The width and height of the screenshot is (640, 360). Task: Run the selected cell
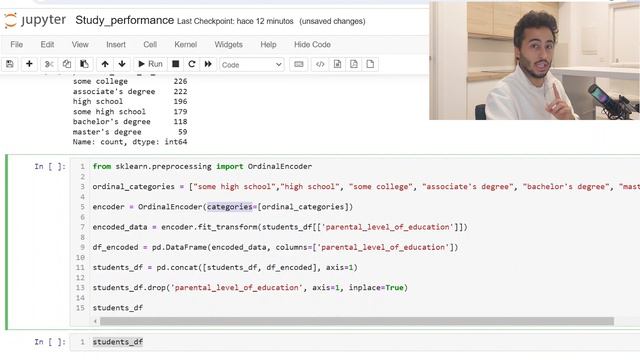tap(150, 64)
